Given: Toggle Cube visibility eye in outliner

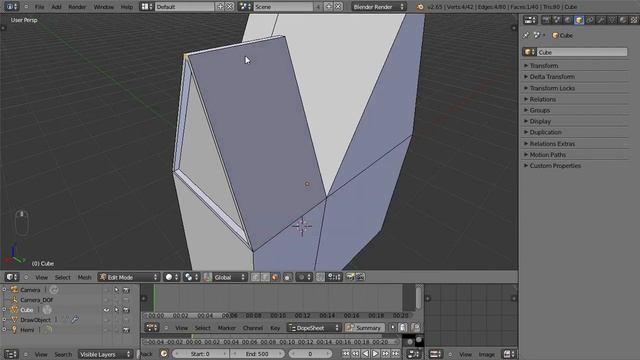Looking at the screenshot, I should coord(106,310).
